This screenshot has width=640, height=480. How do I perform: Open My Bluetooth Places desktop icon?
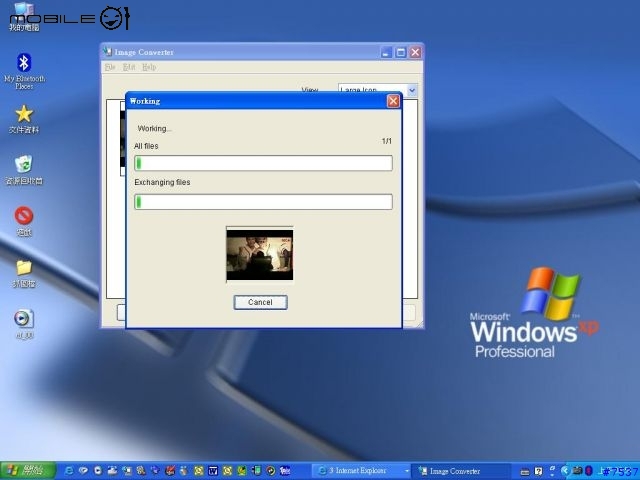(x=24, y=70)
